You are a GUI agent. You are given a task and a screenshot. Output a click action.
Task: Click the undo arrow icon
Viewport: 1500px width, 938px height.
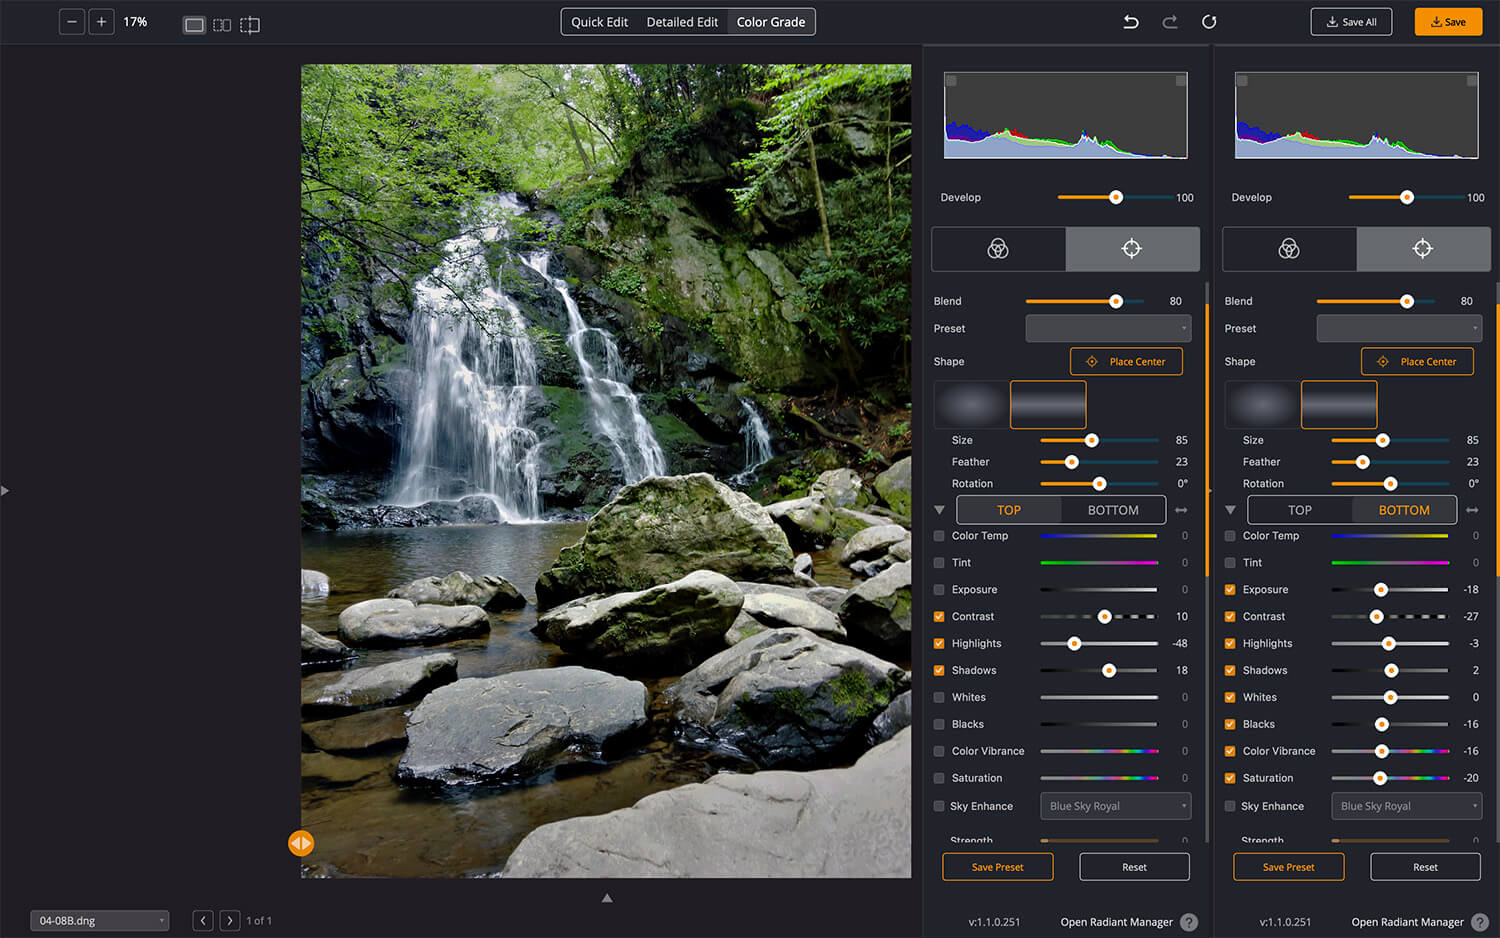tap(1131, 22)
